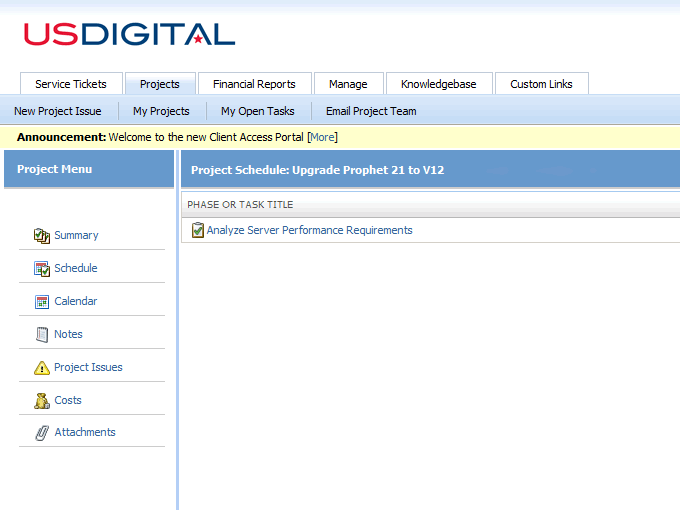The height and width of the screenshot is (510, 680).
Task: Open the Project Issues link
Action: (88, 367)
